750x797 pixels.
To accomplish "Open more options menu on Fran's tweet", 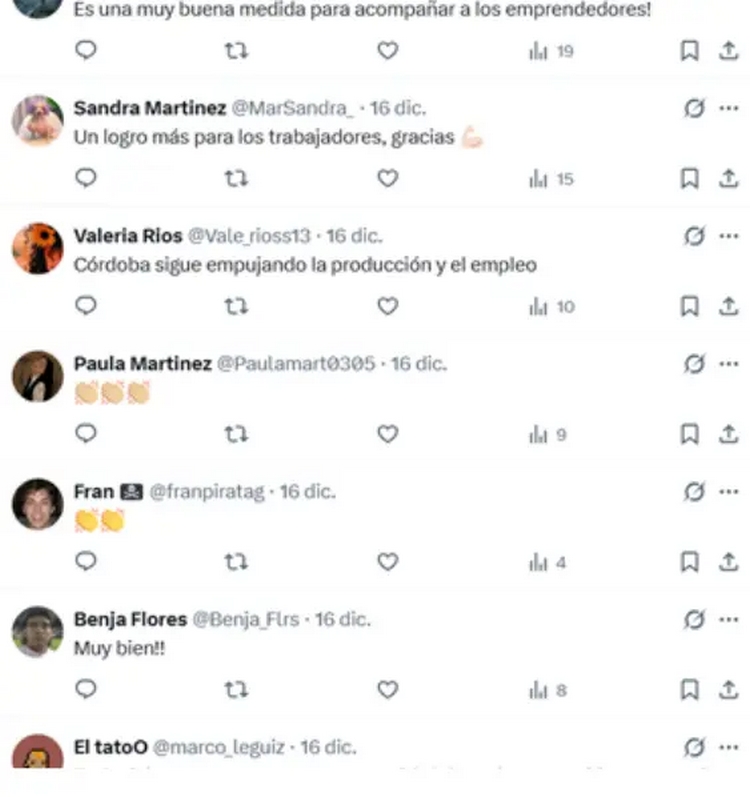I will tap(729, 492).
